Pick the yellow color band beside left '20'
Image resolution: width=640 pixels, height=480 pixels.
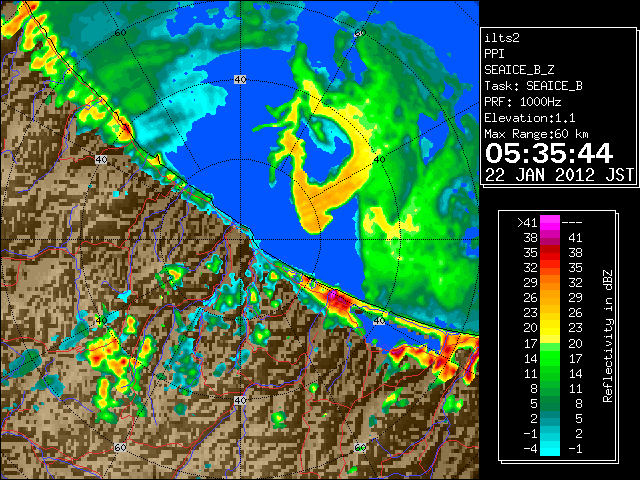[550, 328]
